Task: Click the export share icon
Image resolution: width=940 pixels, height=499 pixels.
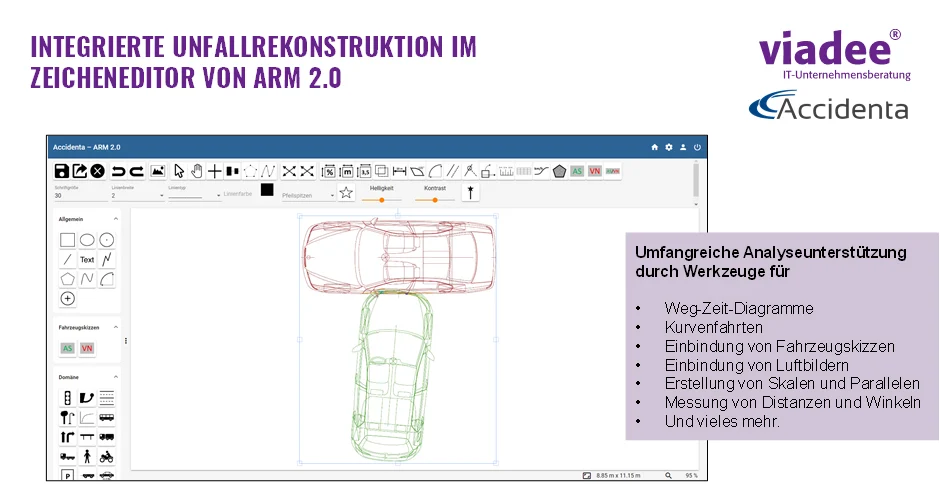Action: coord(80,171)
